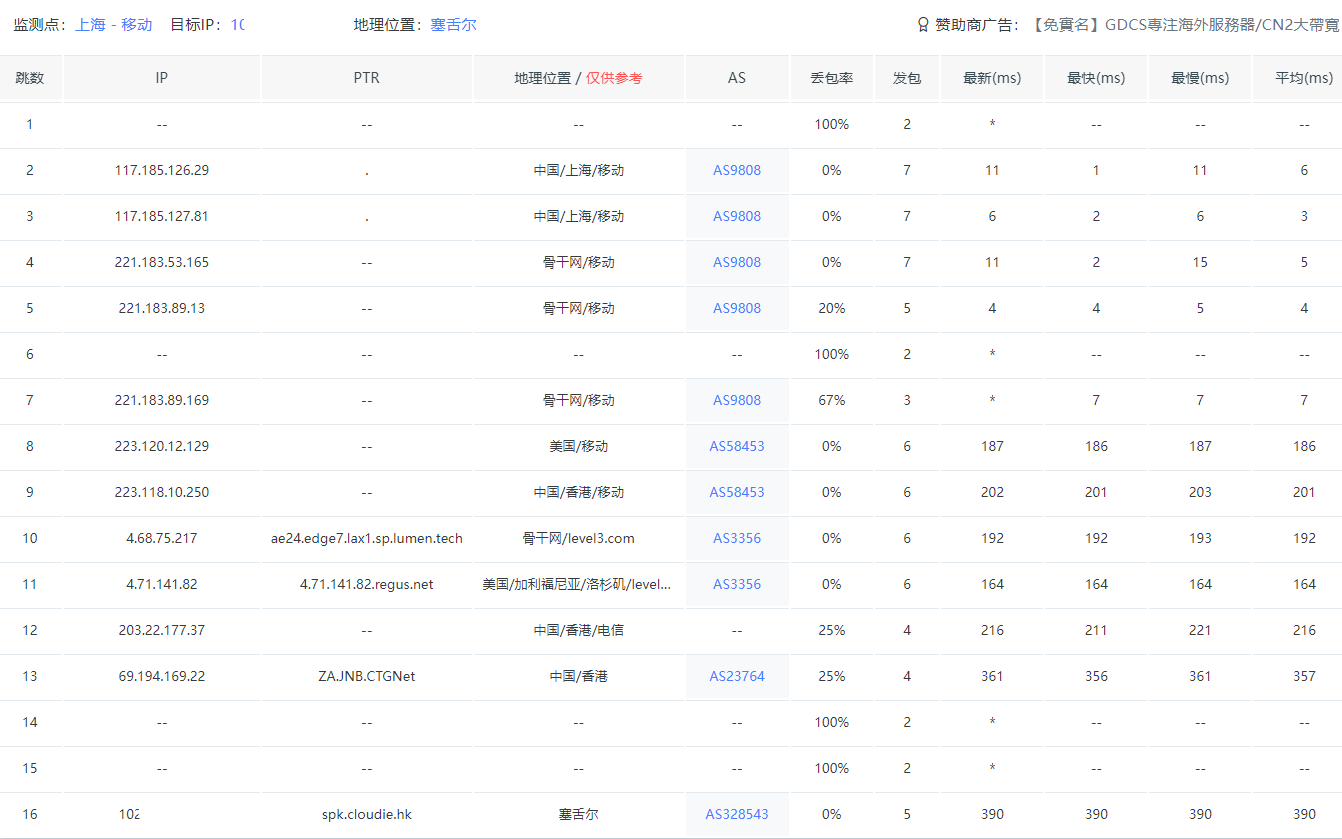The image size is (1342, 839).
Task: Click location 塞舌尔 in hop 16
Action: tap(578, 814)
